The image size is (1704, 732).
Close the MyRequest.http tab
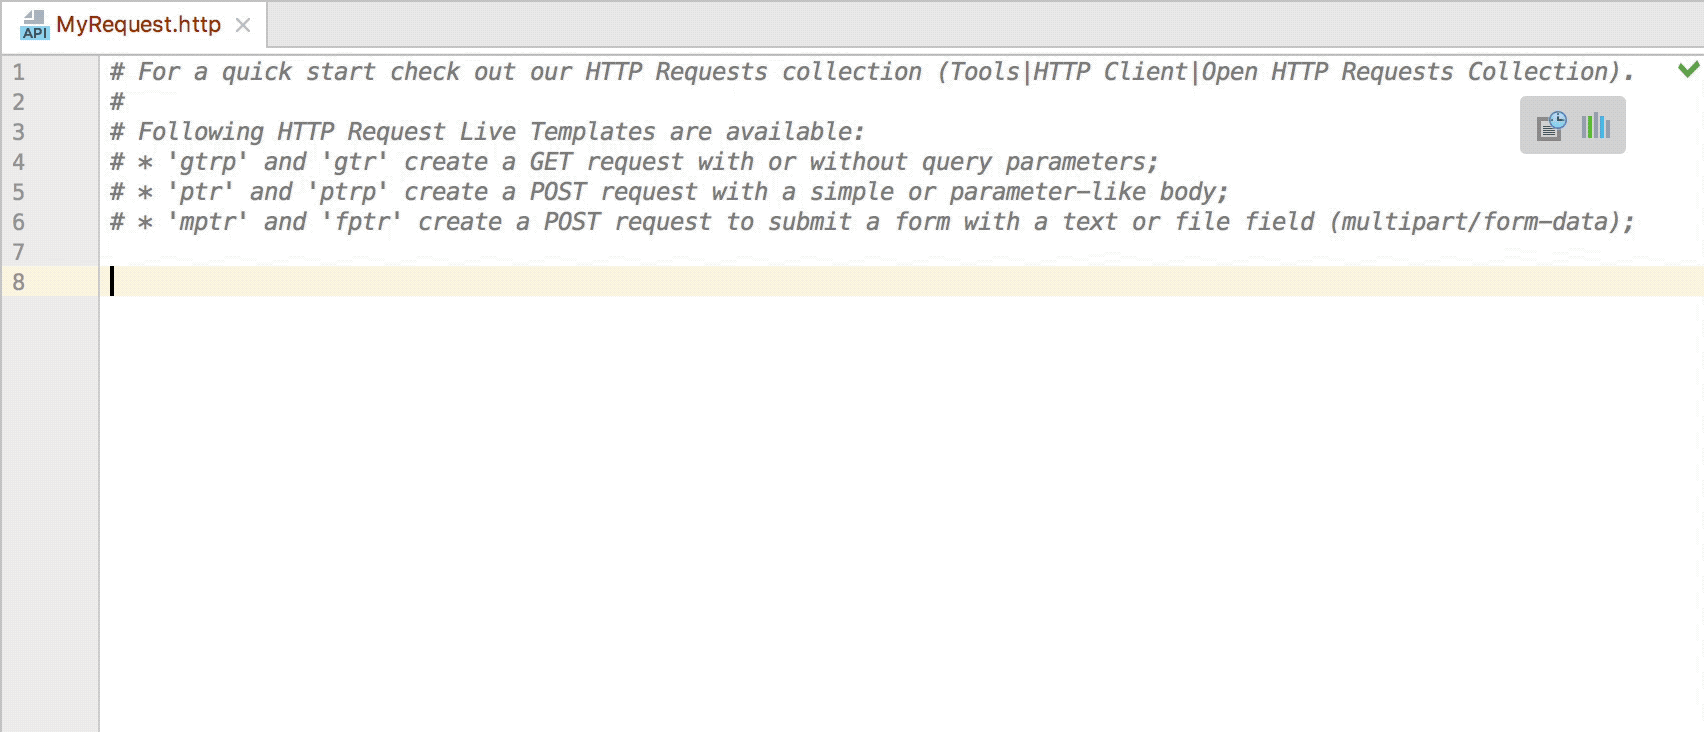click(x=243, y=26)
